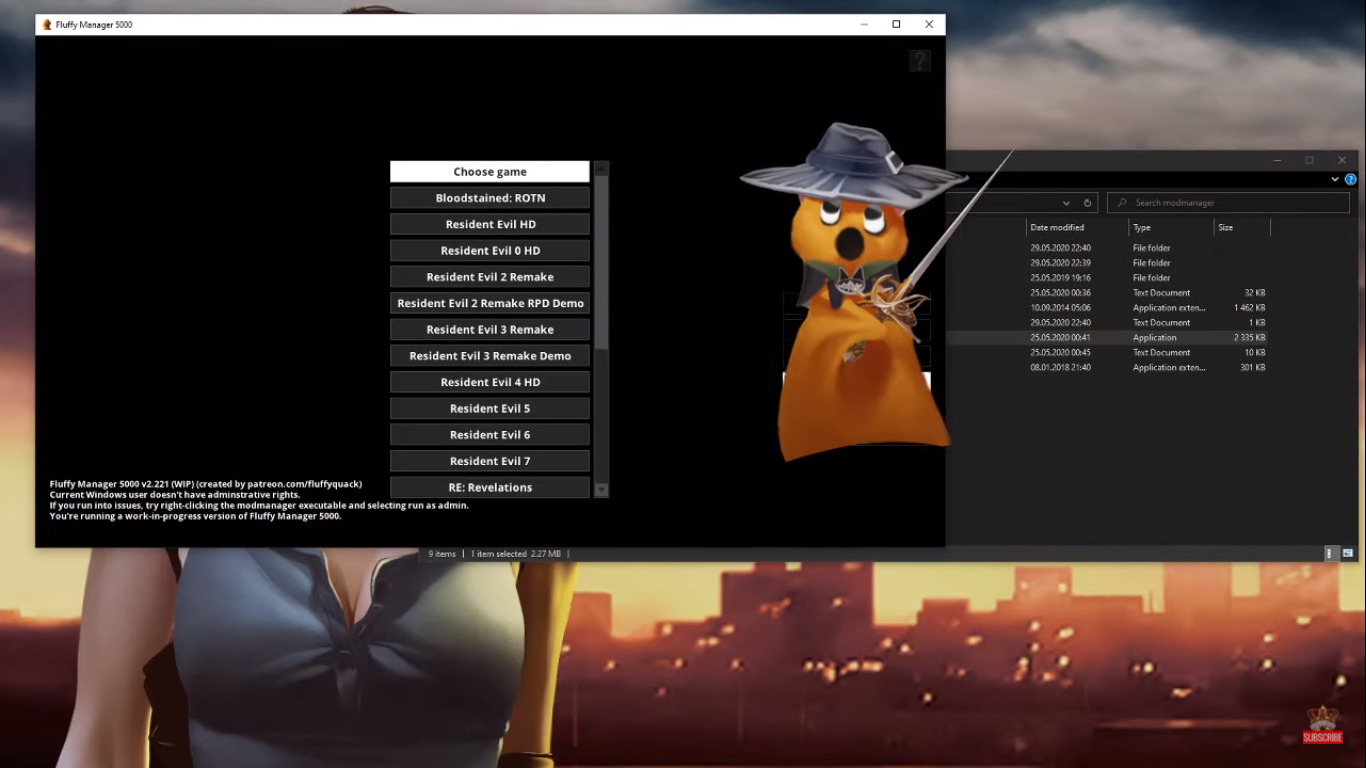Image resolution: width=1366 pixels, height=768 pixels.
Task: Open the question mark help icon in Fluffy Manager
Action: (920, 61)
